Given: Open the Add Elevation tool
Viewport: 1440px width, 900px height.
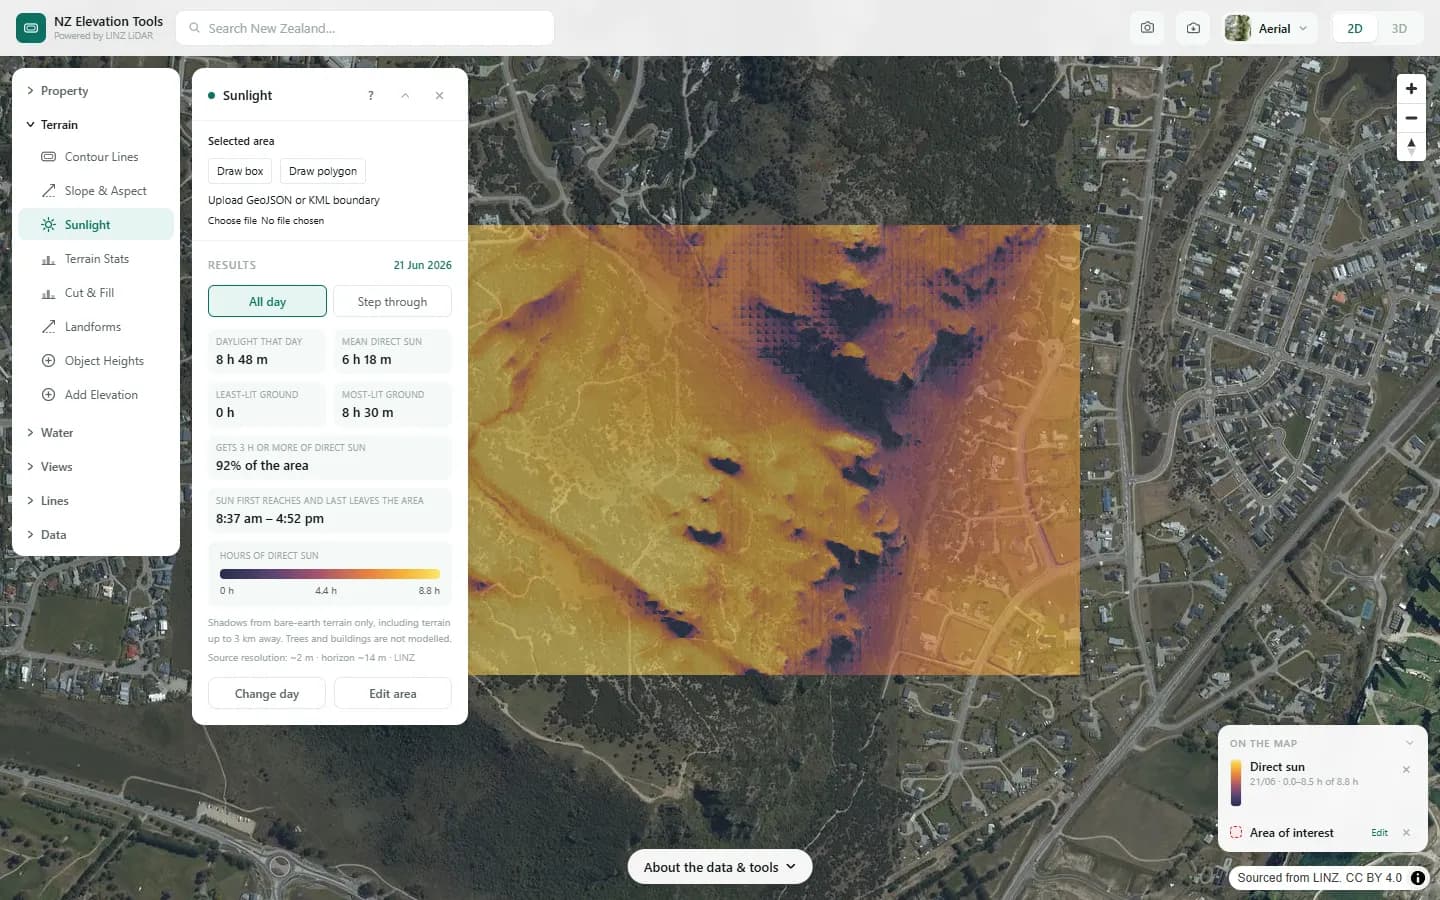Looking at the screenshot, I should tap(96, 395).
